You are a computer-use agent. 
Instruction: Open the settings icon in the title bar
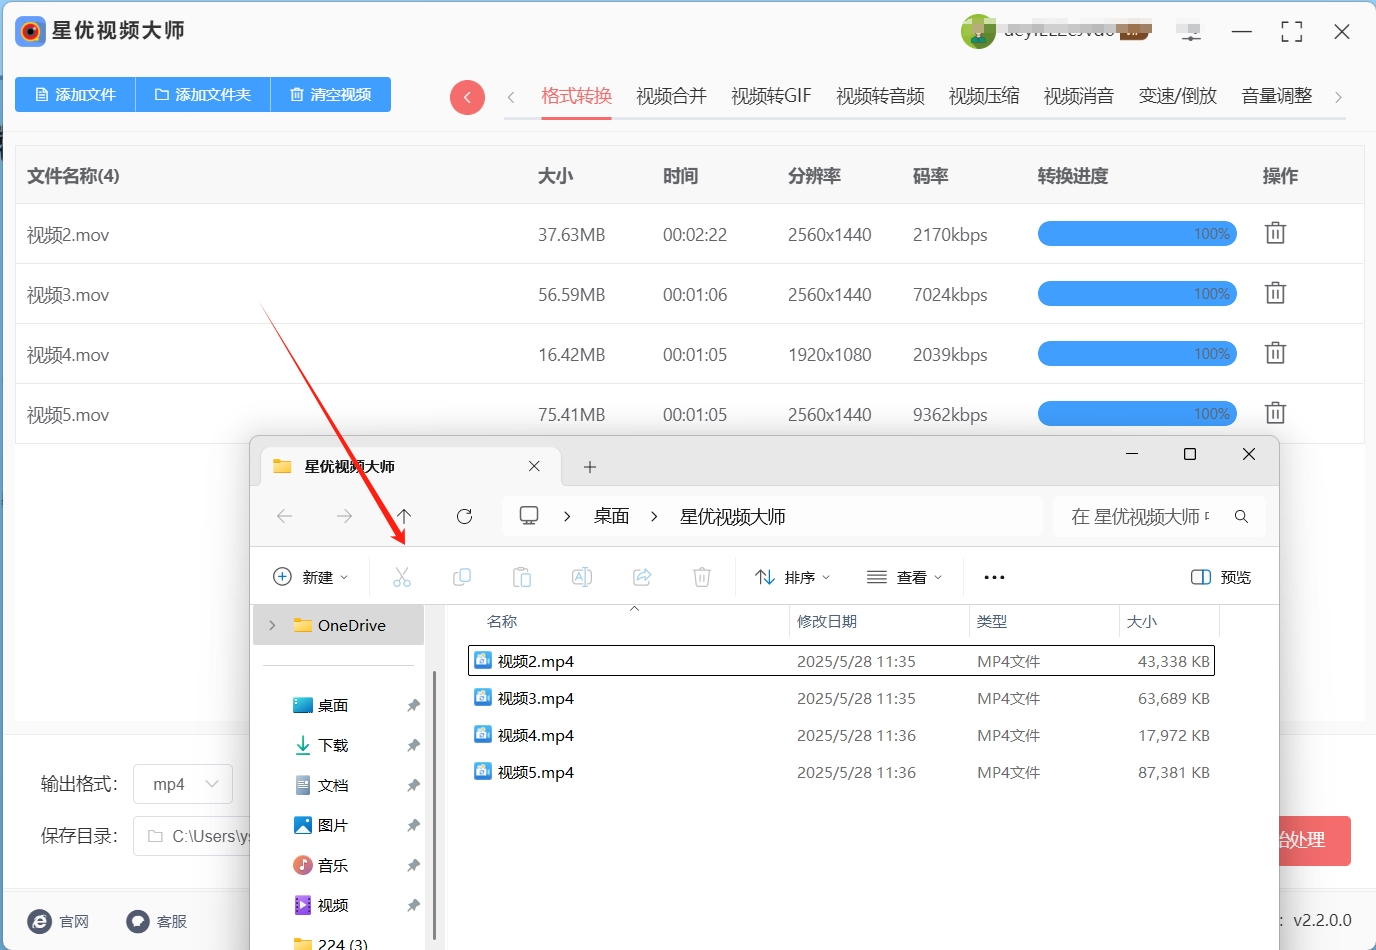pos(1190,32)
